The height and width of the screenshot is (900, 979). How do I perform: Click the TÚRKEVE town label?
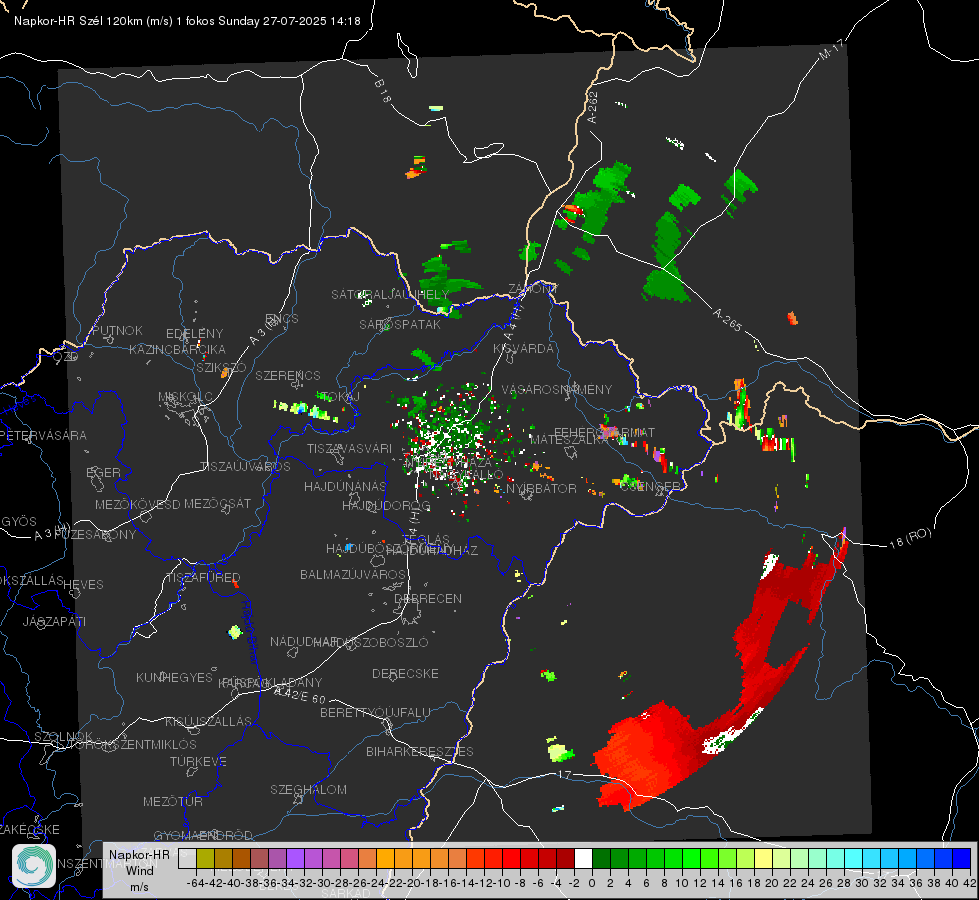pos(199,761)
